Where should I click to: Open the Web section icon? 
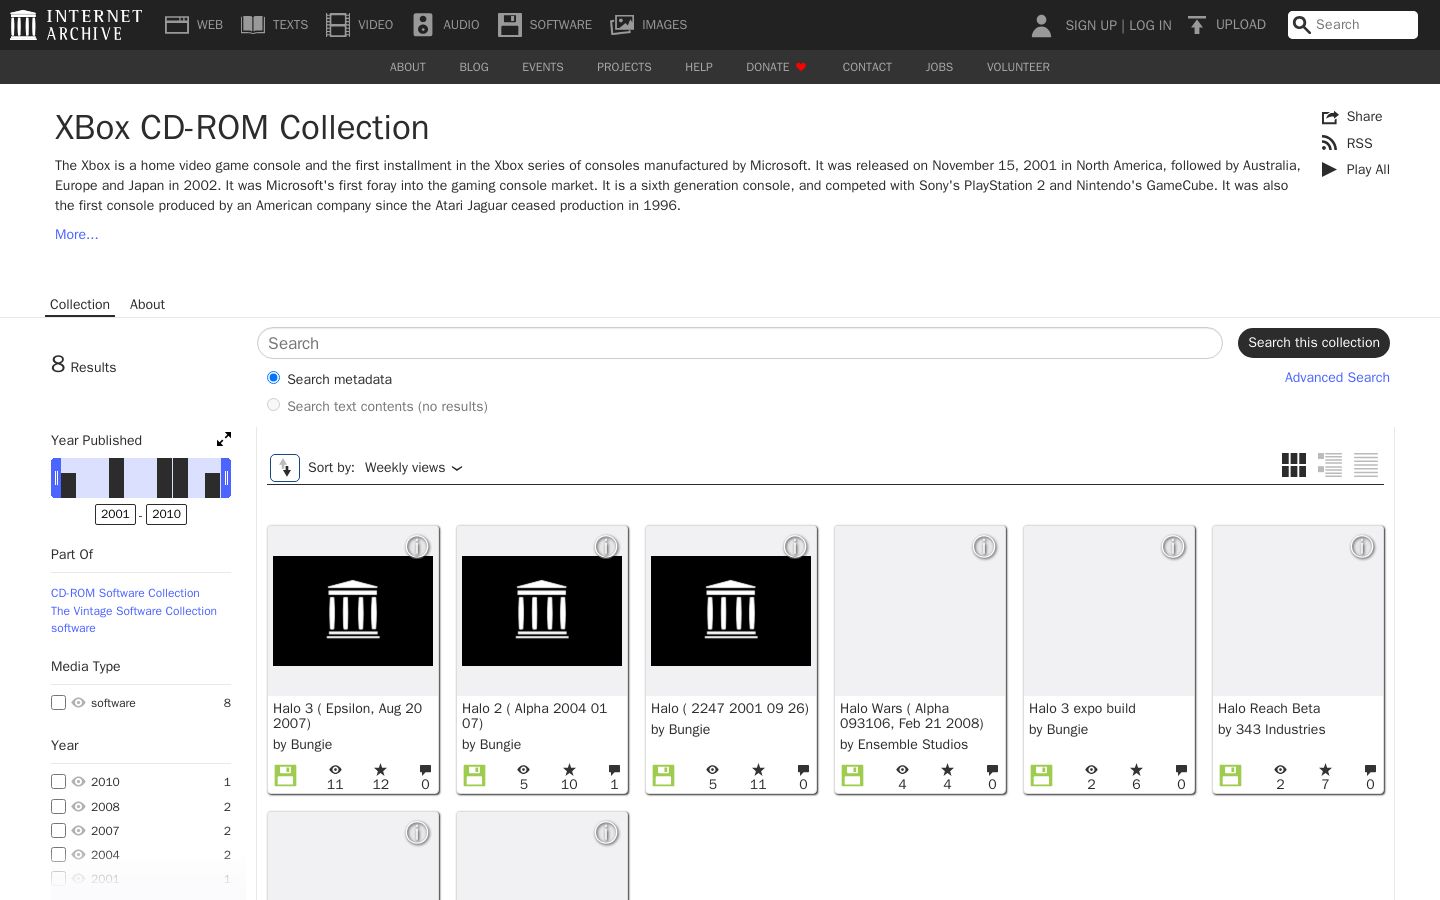(x=177, y=25)
